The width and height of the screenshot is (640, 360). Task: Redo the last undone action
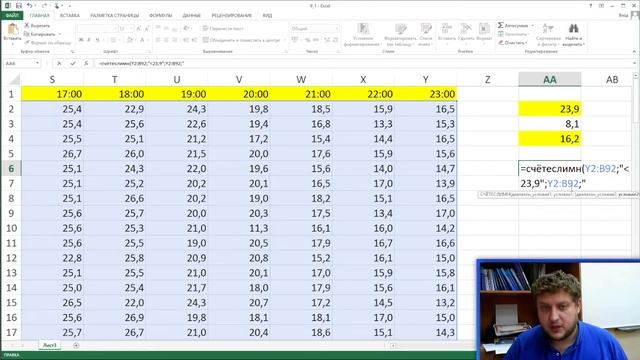[44, 6]
